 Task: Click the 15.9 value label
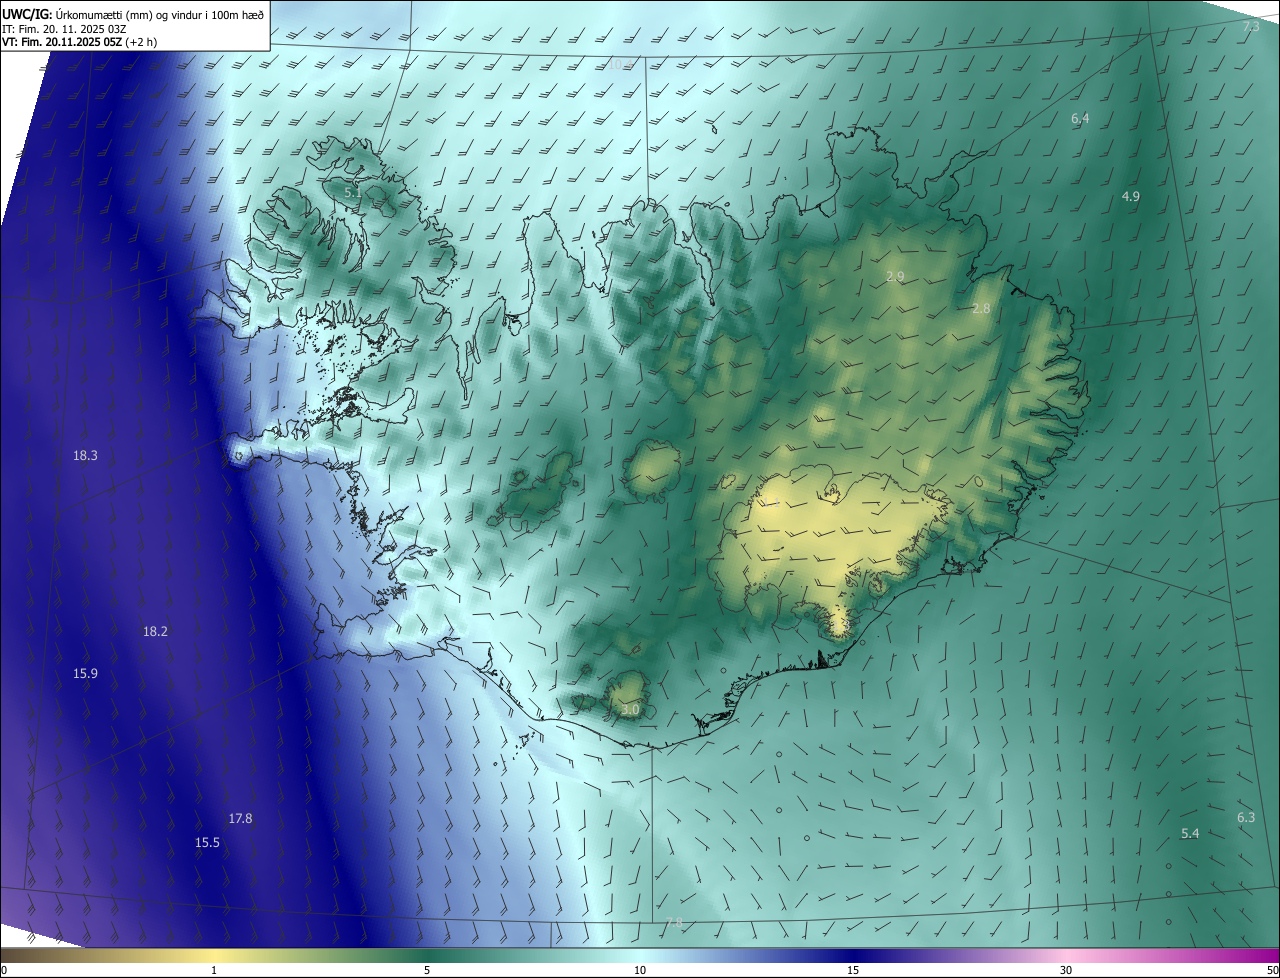tap(85, 673)
